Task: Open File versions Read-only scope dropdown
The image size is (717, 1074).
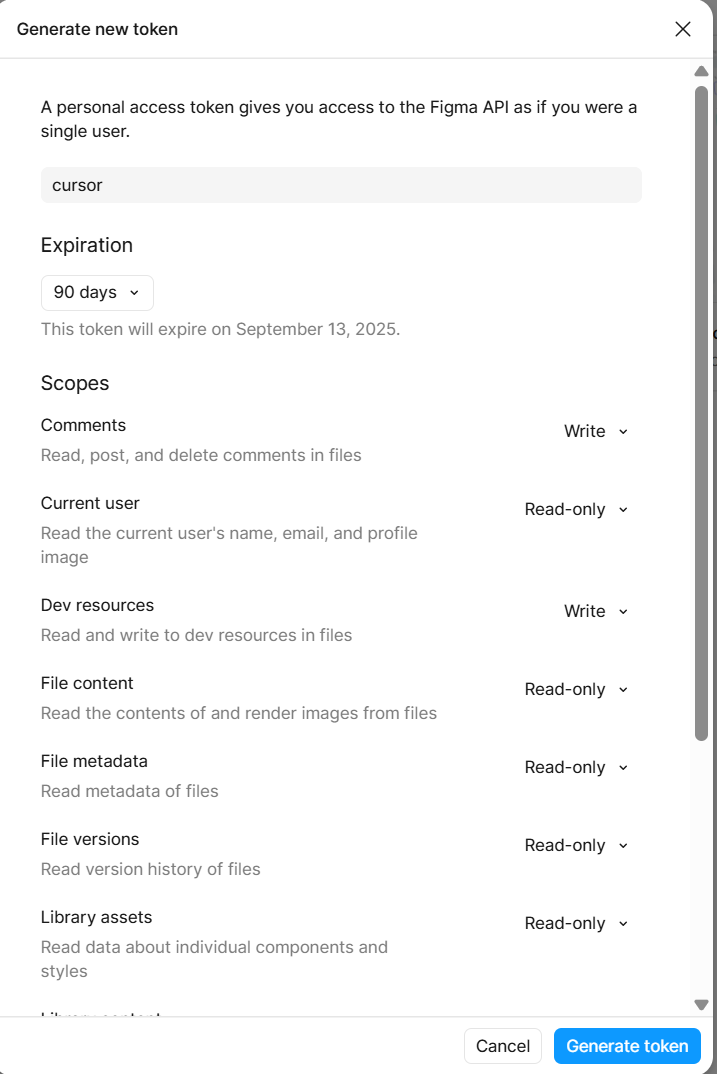Action: [576, 845]
